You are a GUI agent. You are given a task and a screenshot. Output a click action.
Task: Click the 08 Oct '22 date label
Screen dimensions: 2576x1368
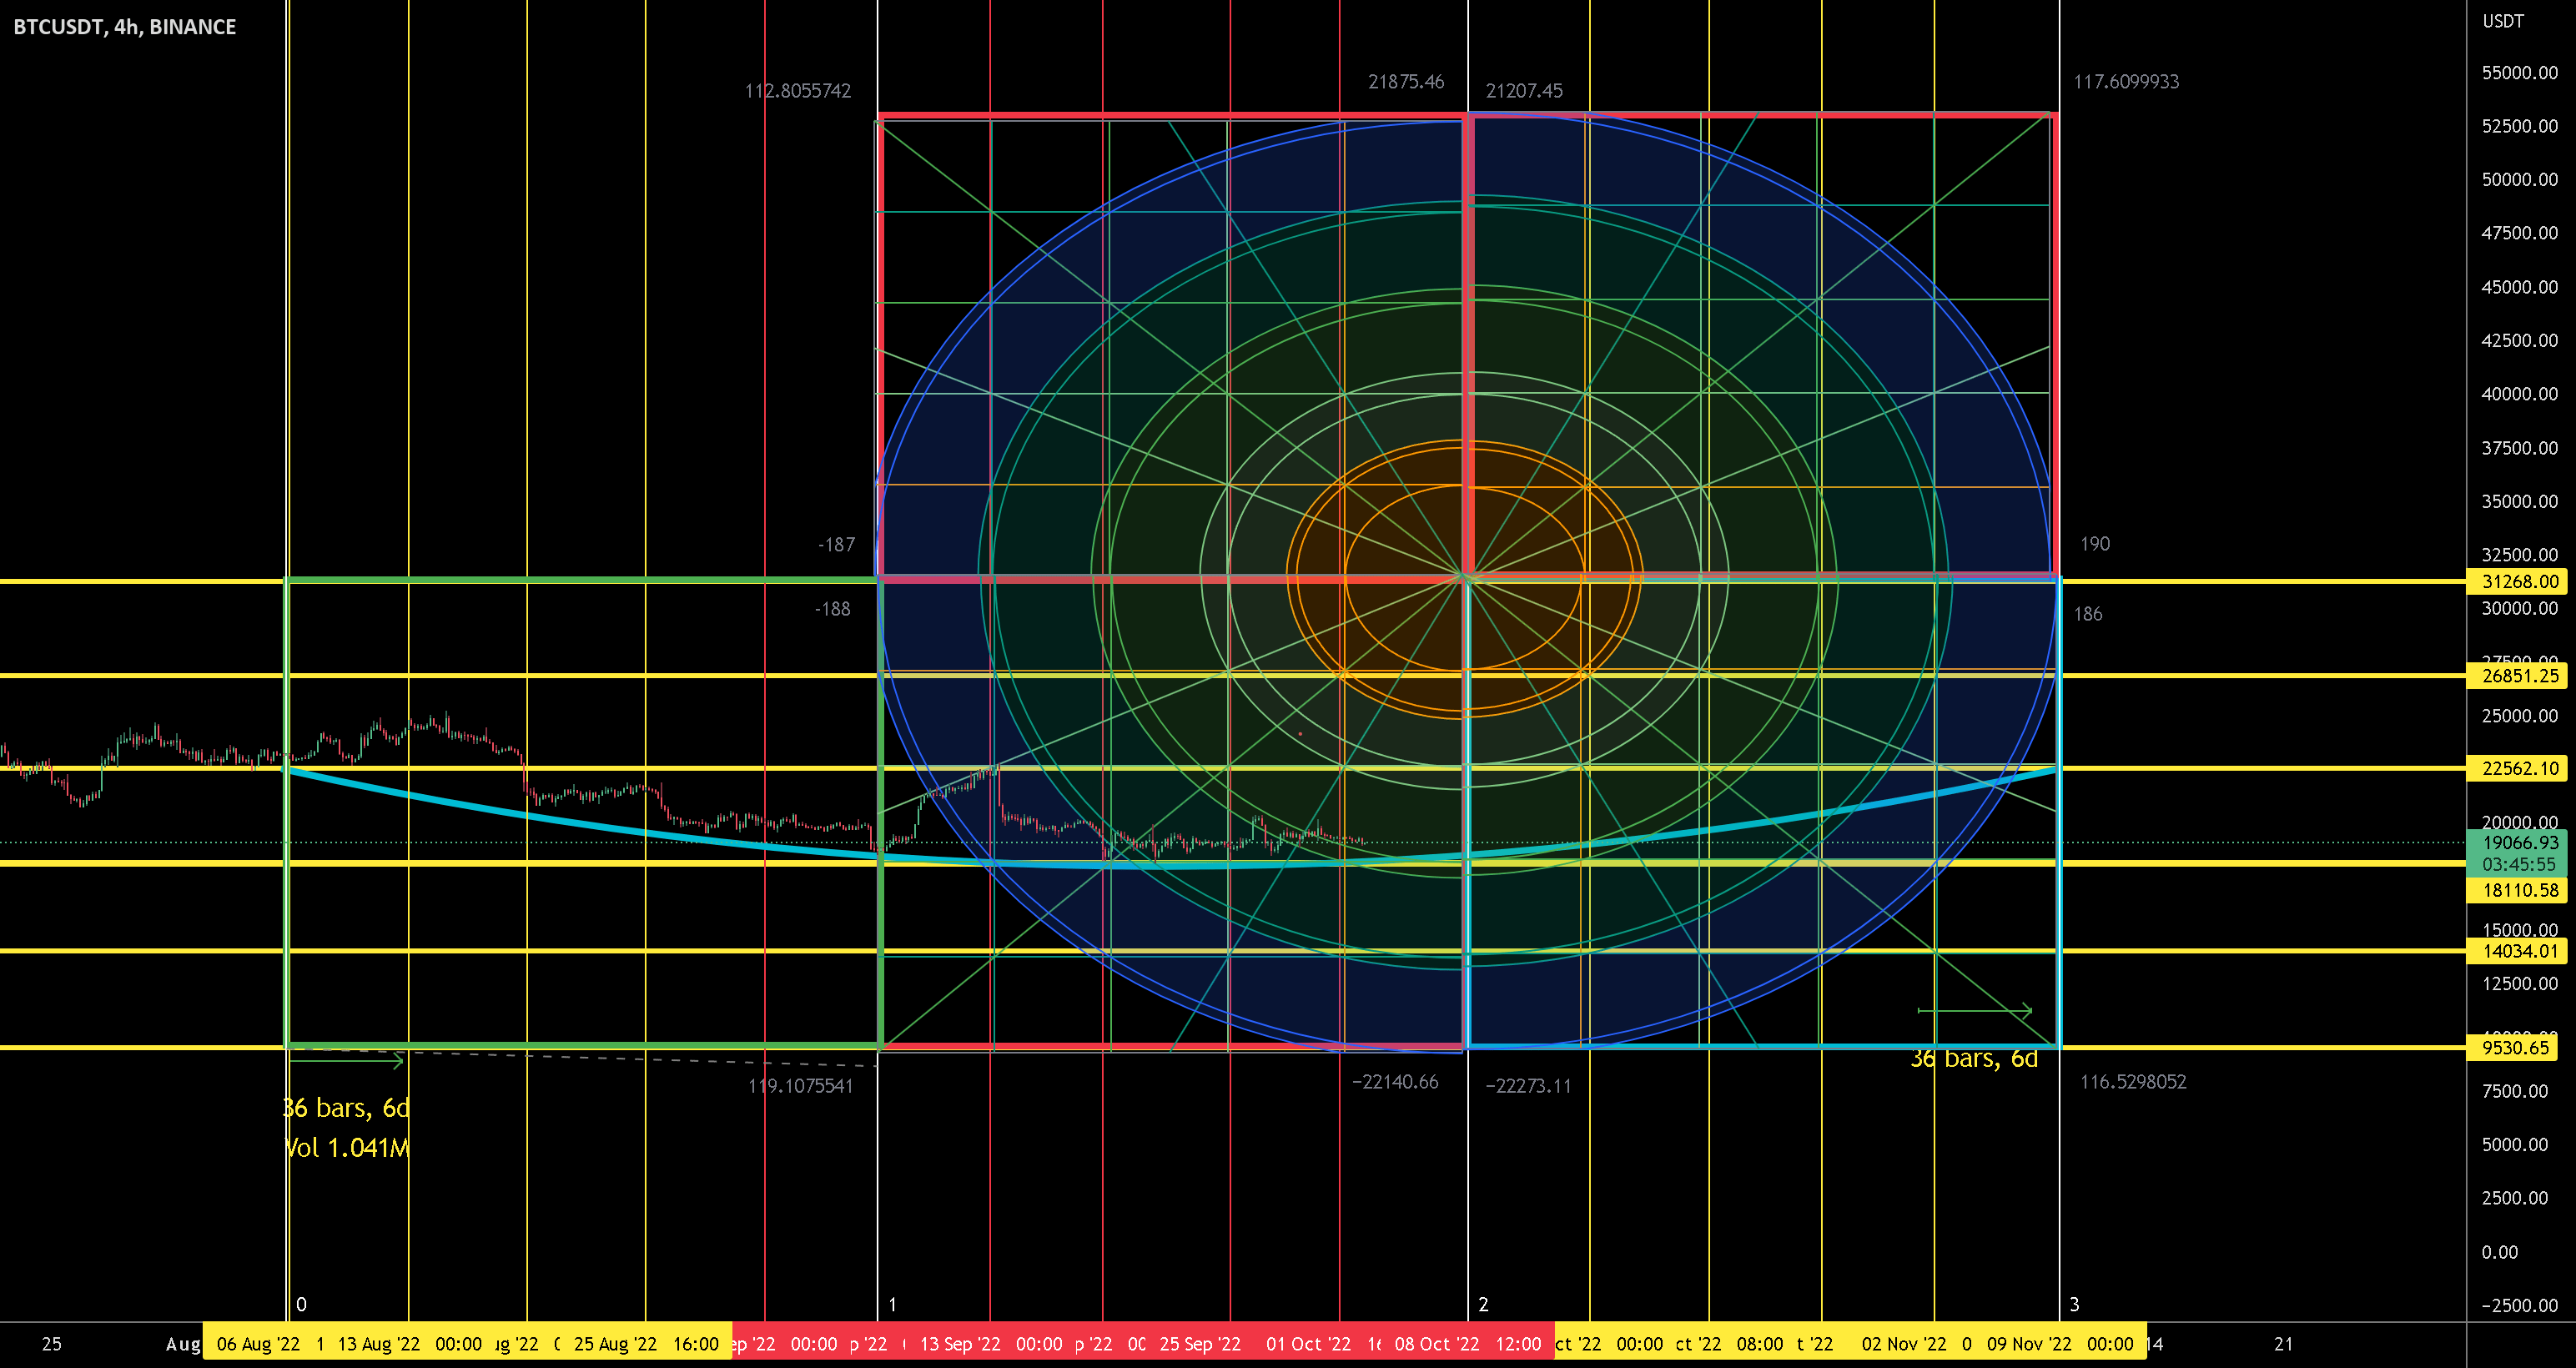1436,1344
